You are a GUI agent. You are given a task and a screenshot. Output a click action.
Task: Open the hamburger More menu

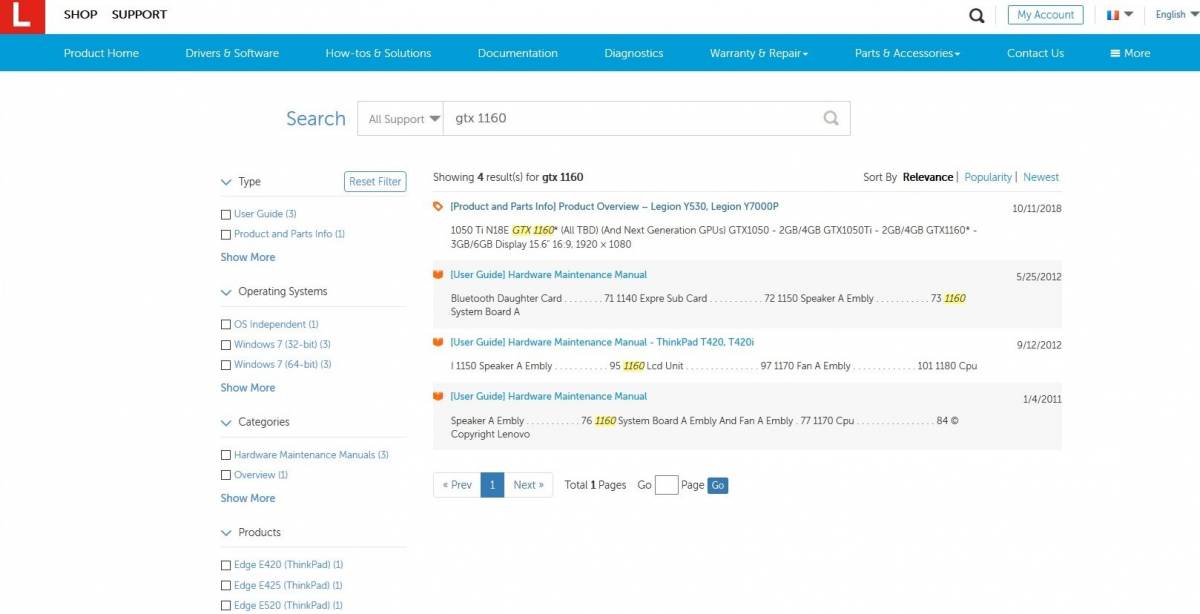[1130, 53]
